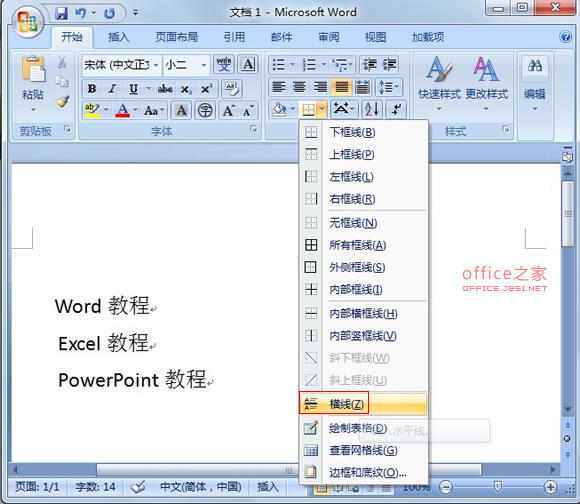580x504 pixels.
Task: Open 更改样式 change styles menu
Action: [x=486, y=83]
